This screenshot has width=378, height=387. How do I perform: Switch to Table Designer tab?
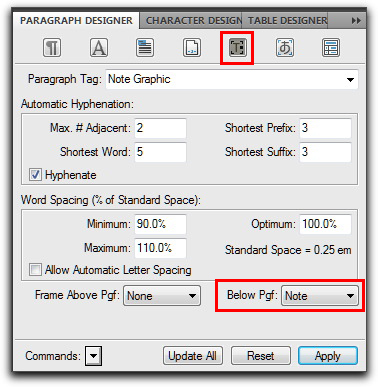coord(285,20)
